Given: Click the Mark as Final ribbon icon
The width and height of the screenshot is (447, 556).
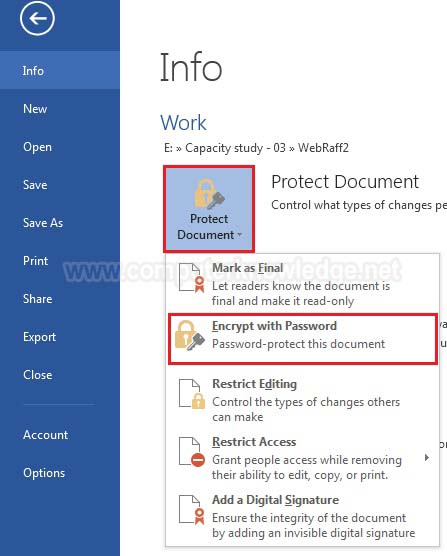Looking at the screenshot, I should pyautogui.click(x=192, y=278).
